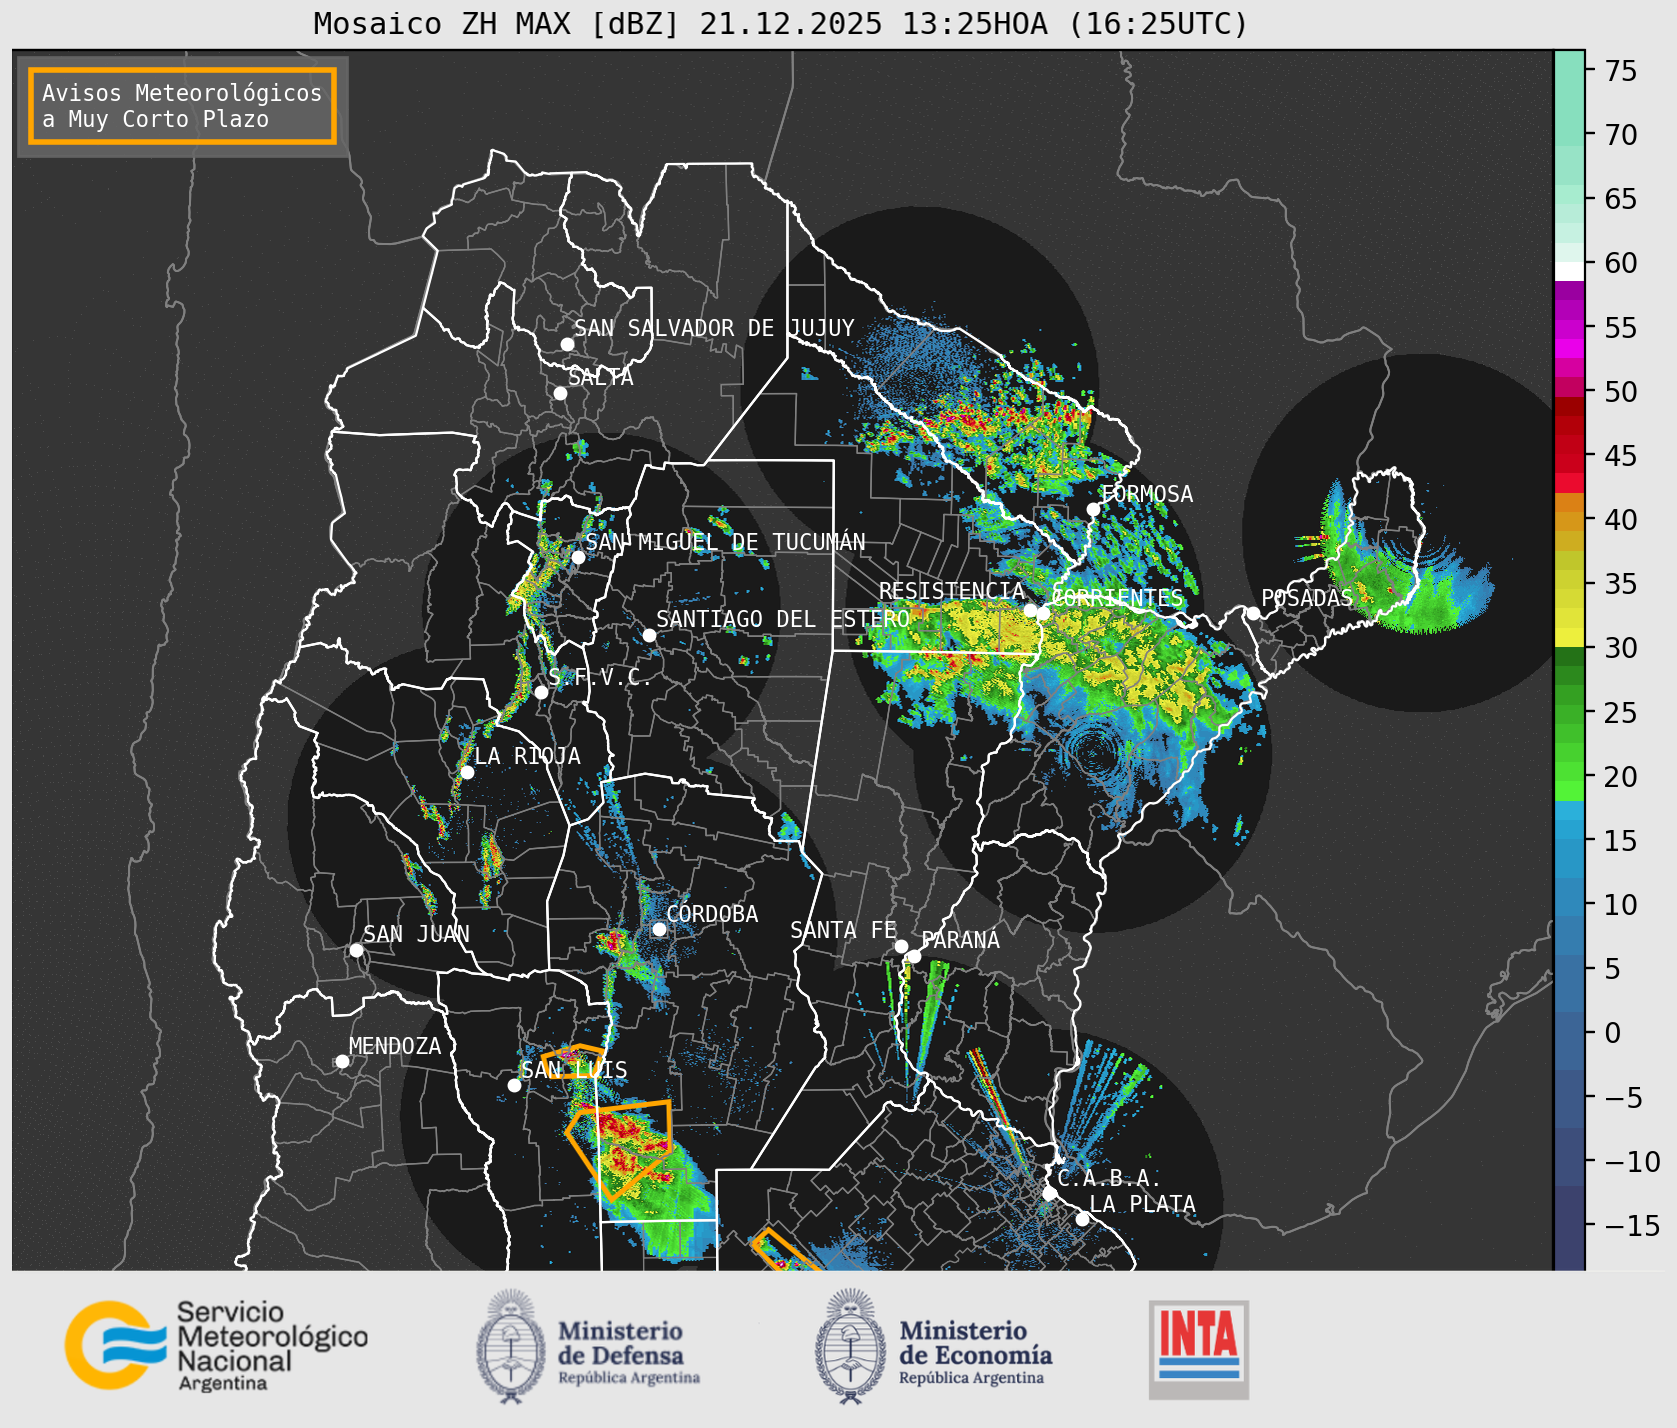Click the SANTIAGO DEL ESTERO label
This screenshot has height=1428, width=1677.
pyautogui.click(x=783, y=619)
